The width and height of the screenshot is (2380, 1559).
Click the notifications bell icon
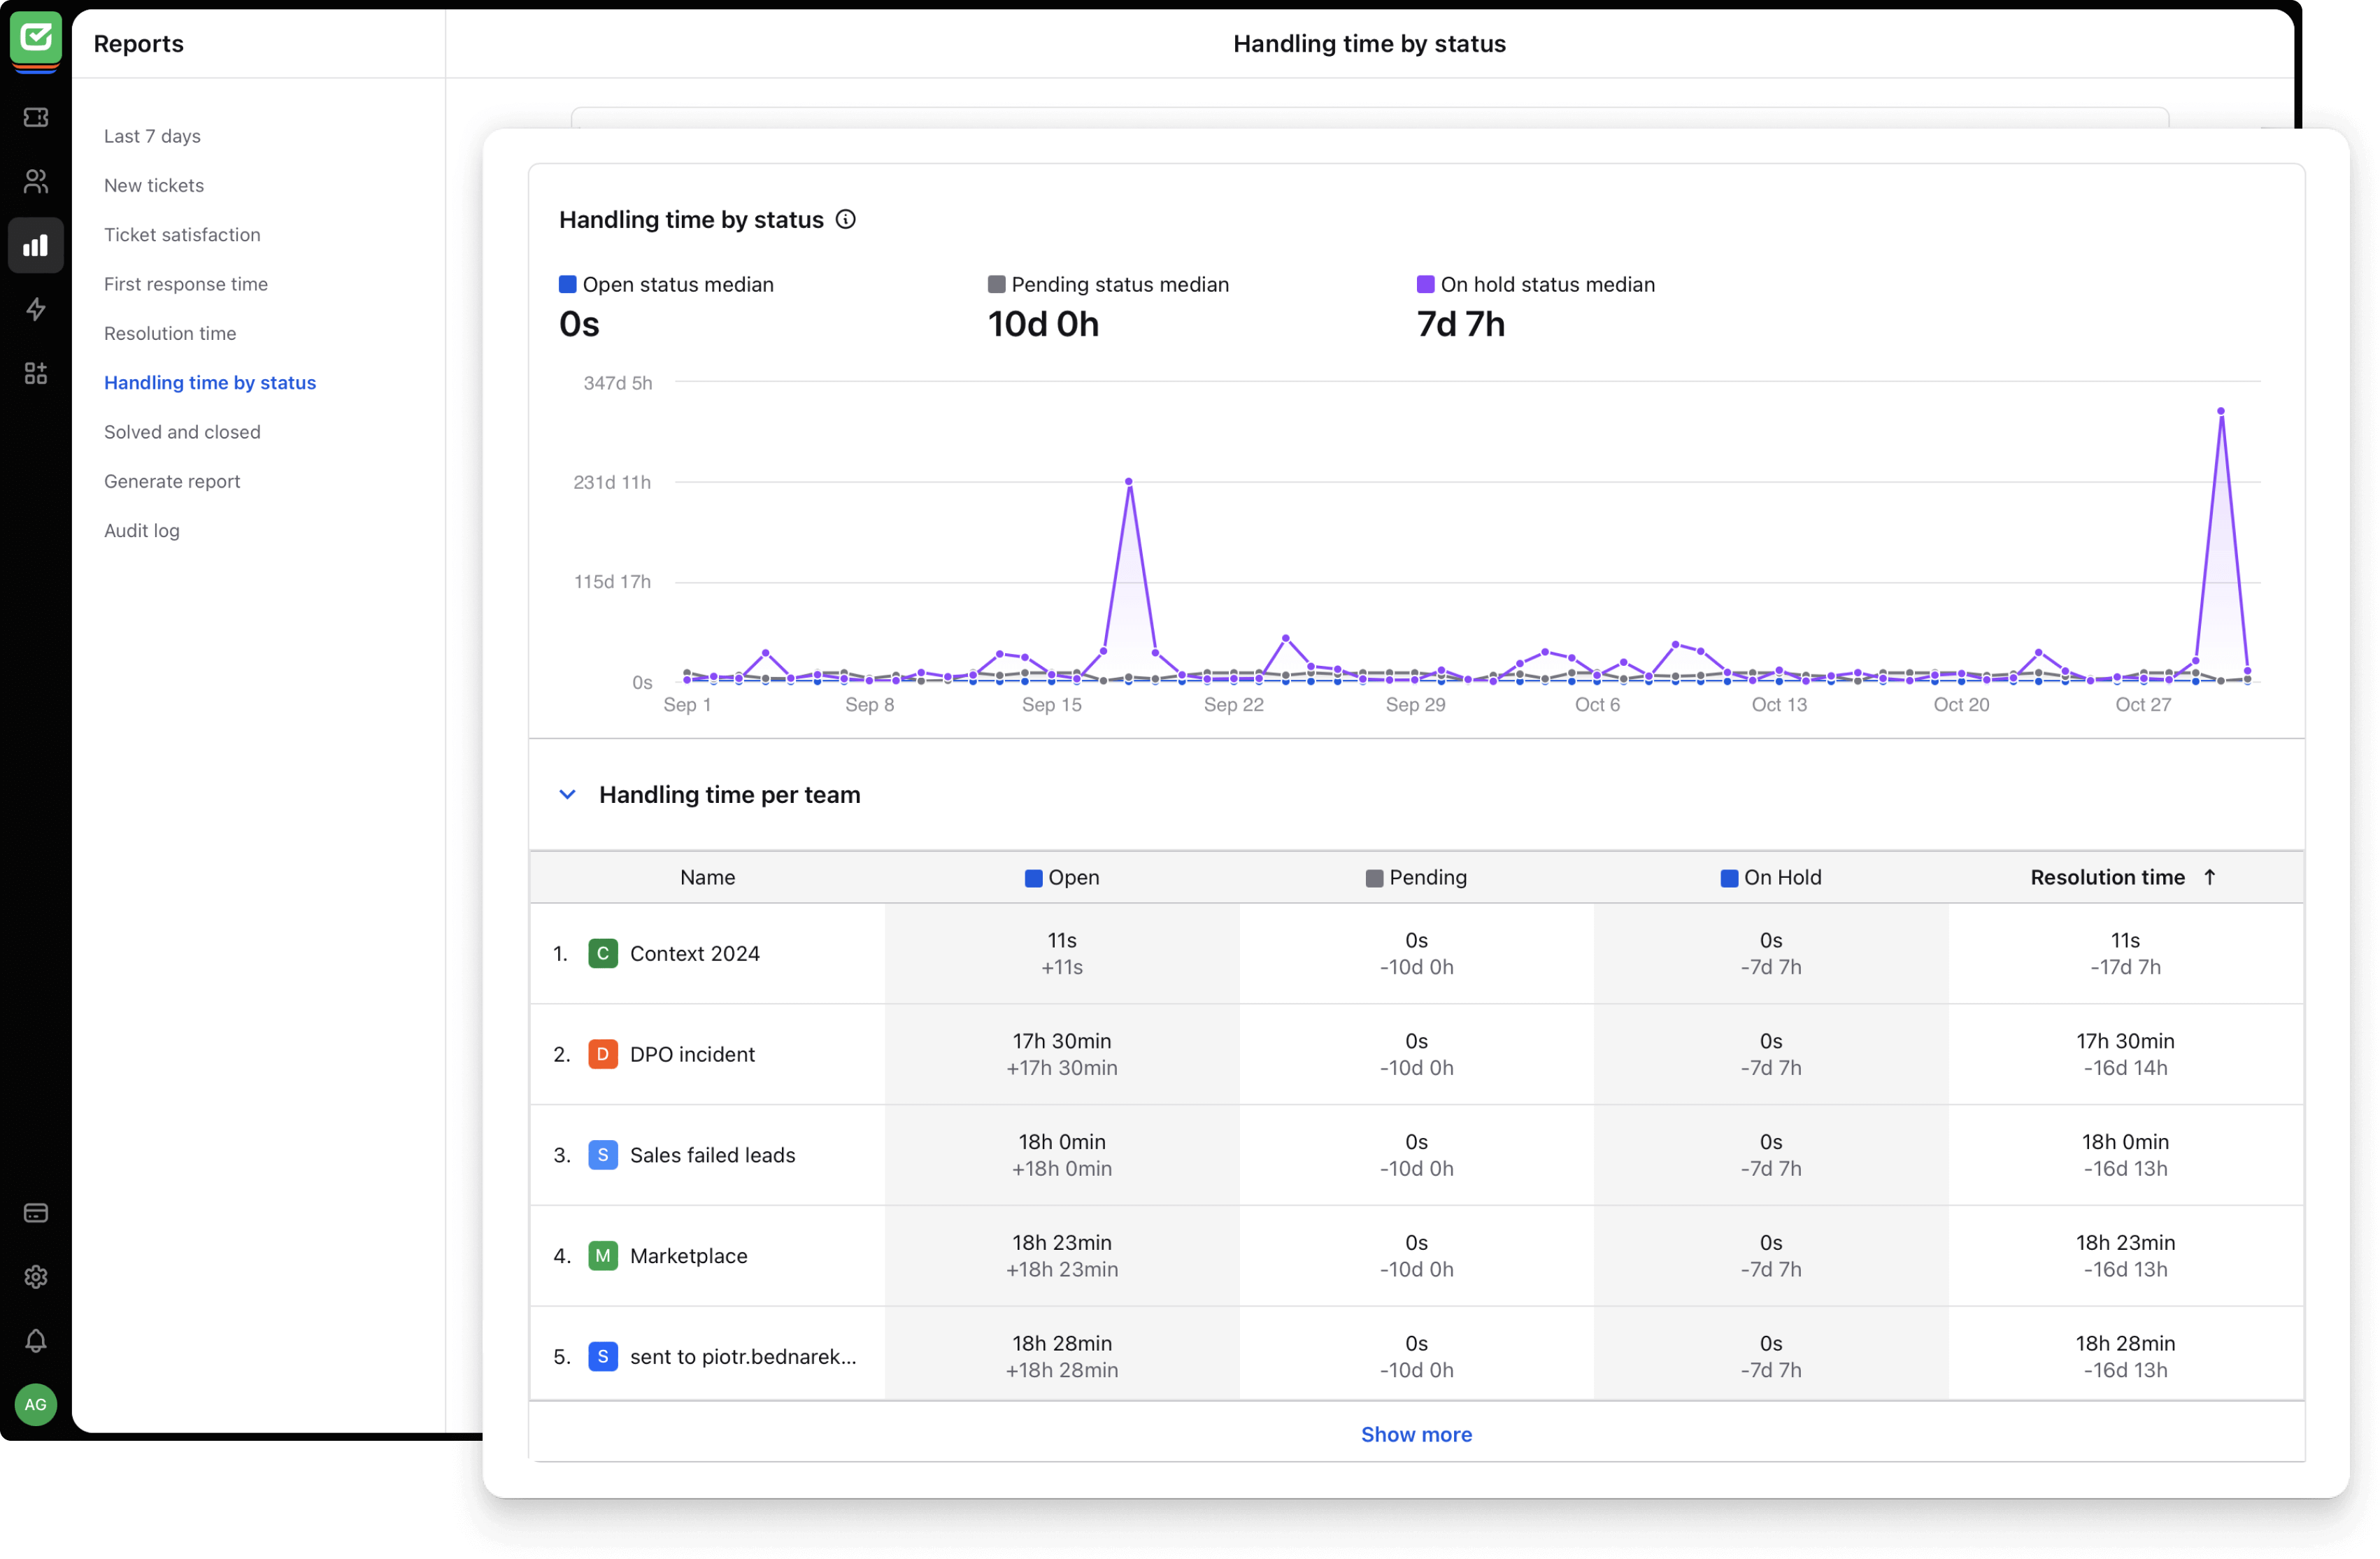click(36, 1341)
